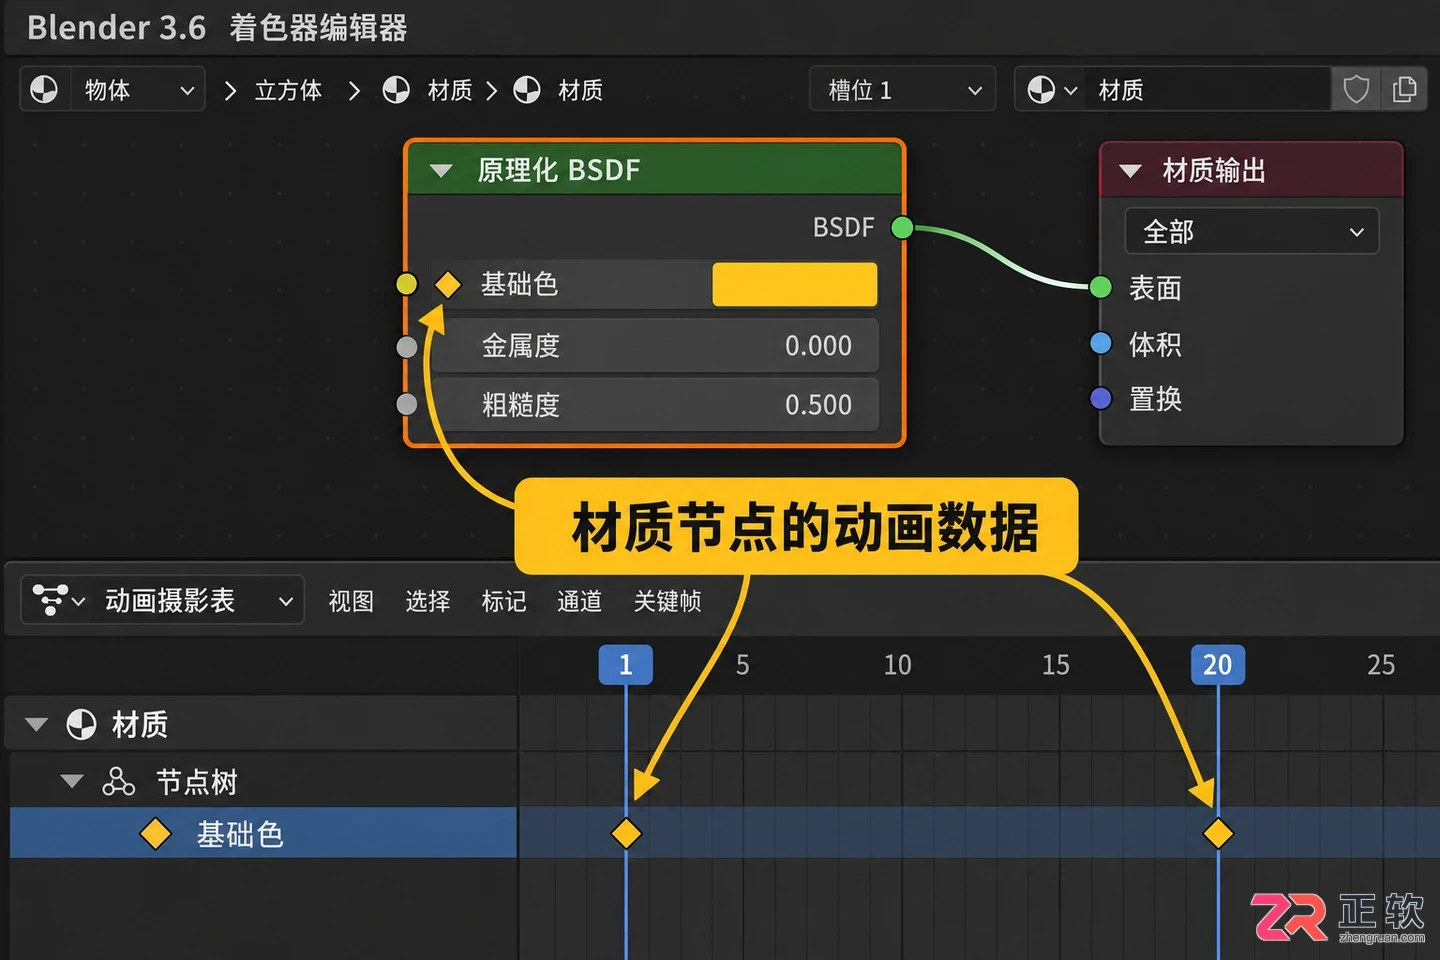Click the 基础色 yellow input socket
Image resolution: width=1440 pixels, height=960 pixels.
coord(406,285)
